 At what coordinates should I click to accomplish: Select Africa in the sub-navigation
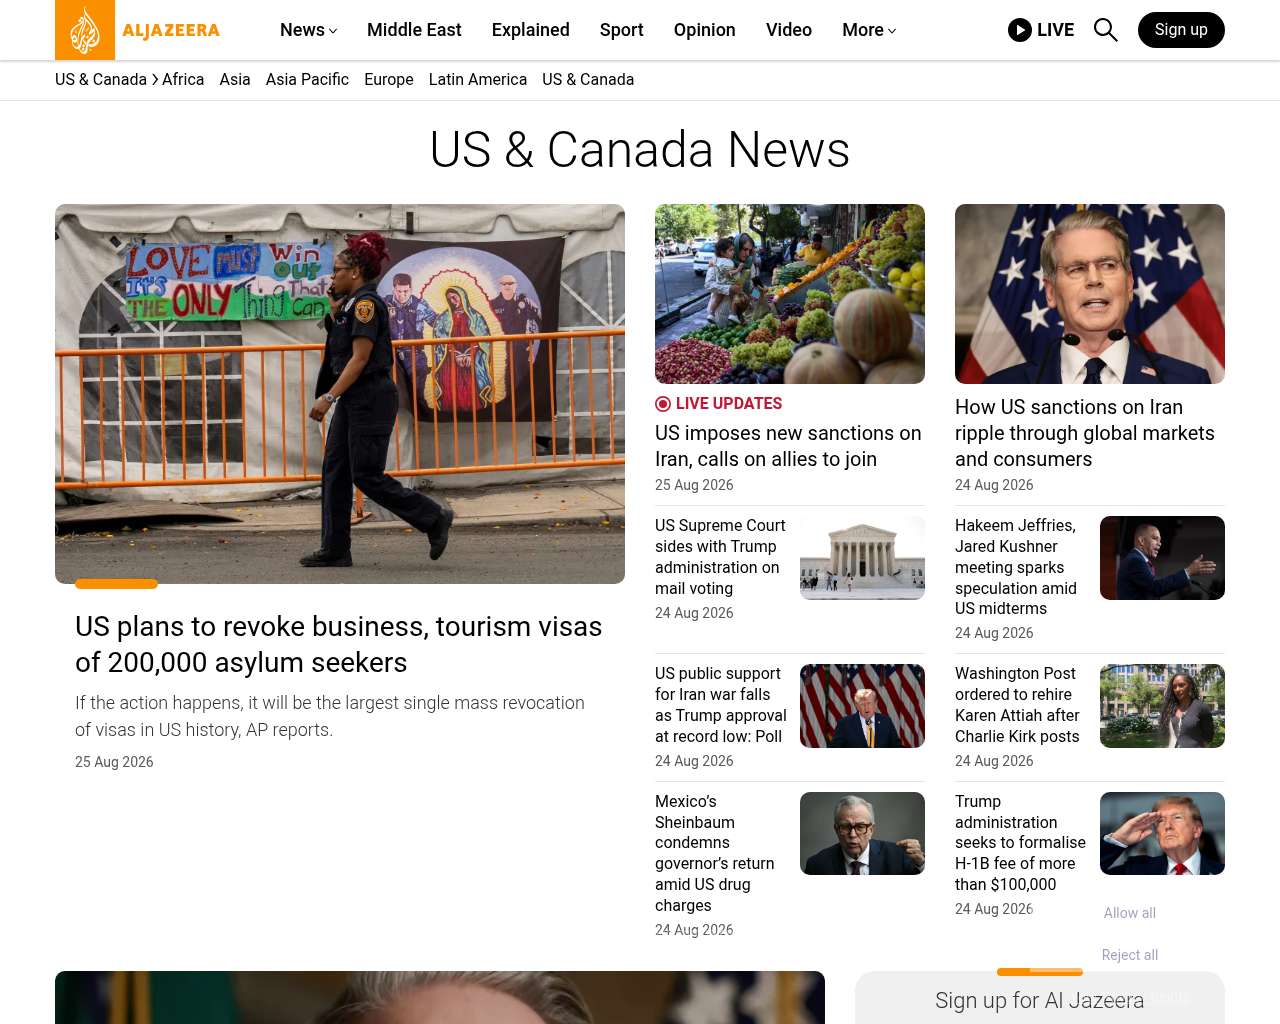click(183, 80)
